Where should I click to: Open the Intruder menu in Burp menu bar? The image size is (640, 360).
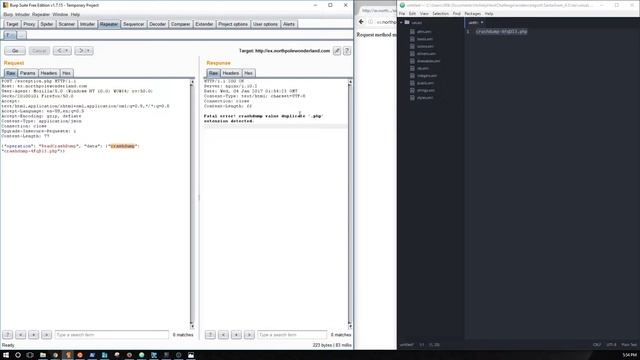(x=22, y=14)
